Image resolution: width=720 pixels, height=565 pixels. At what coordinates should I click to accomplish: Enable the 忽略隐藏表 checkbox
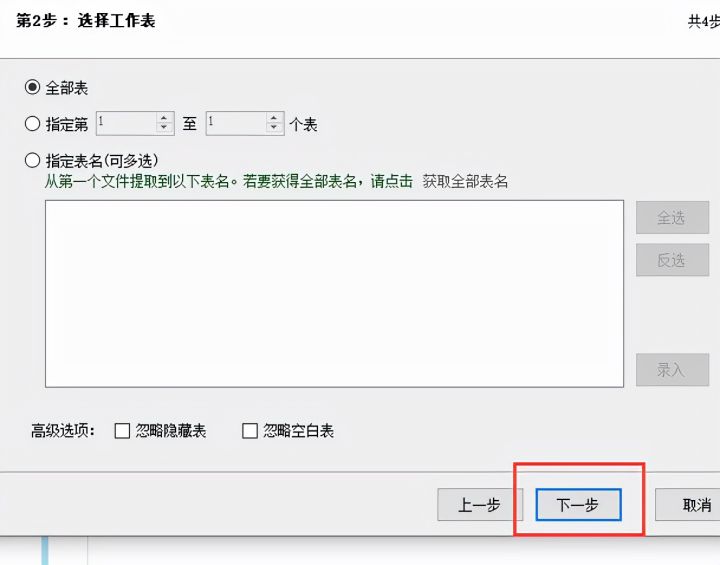point(122,431)
